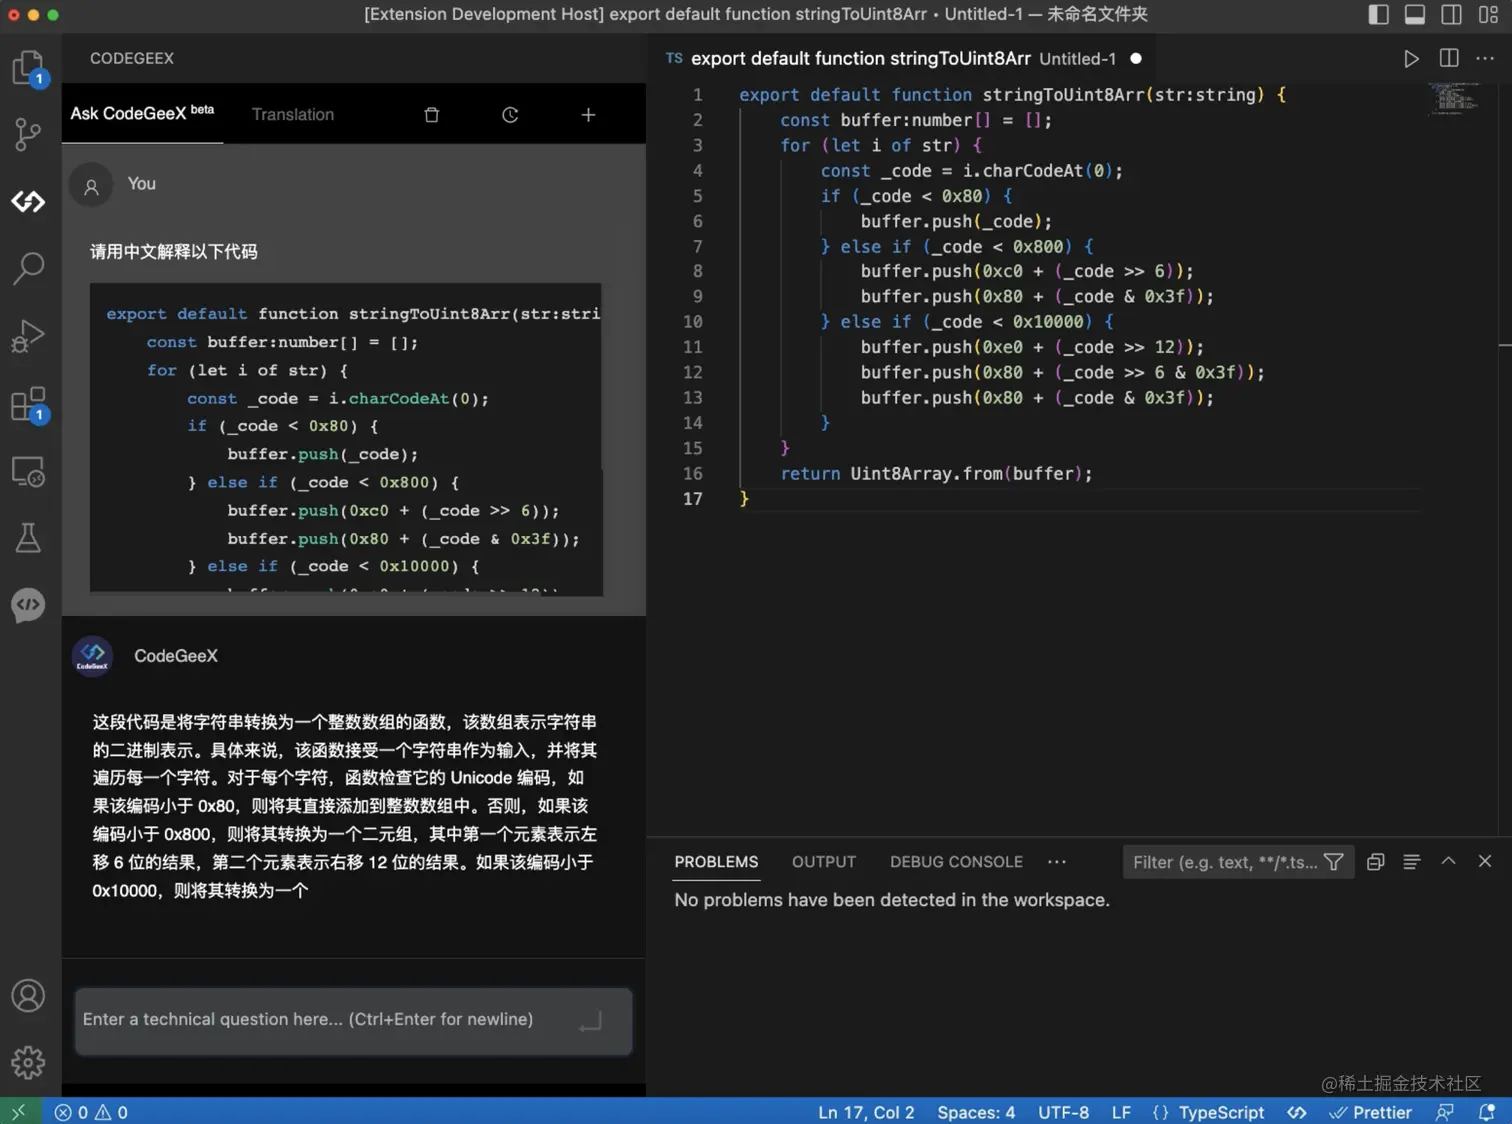
Task: Click 'const buffer:number[] = [];' in editor
Action: click(915, 120)
